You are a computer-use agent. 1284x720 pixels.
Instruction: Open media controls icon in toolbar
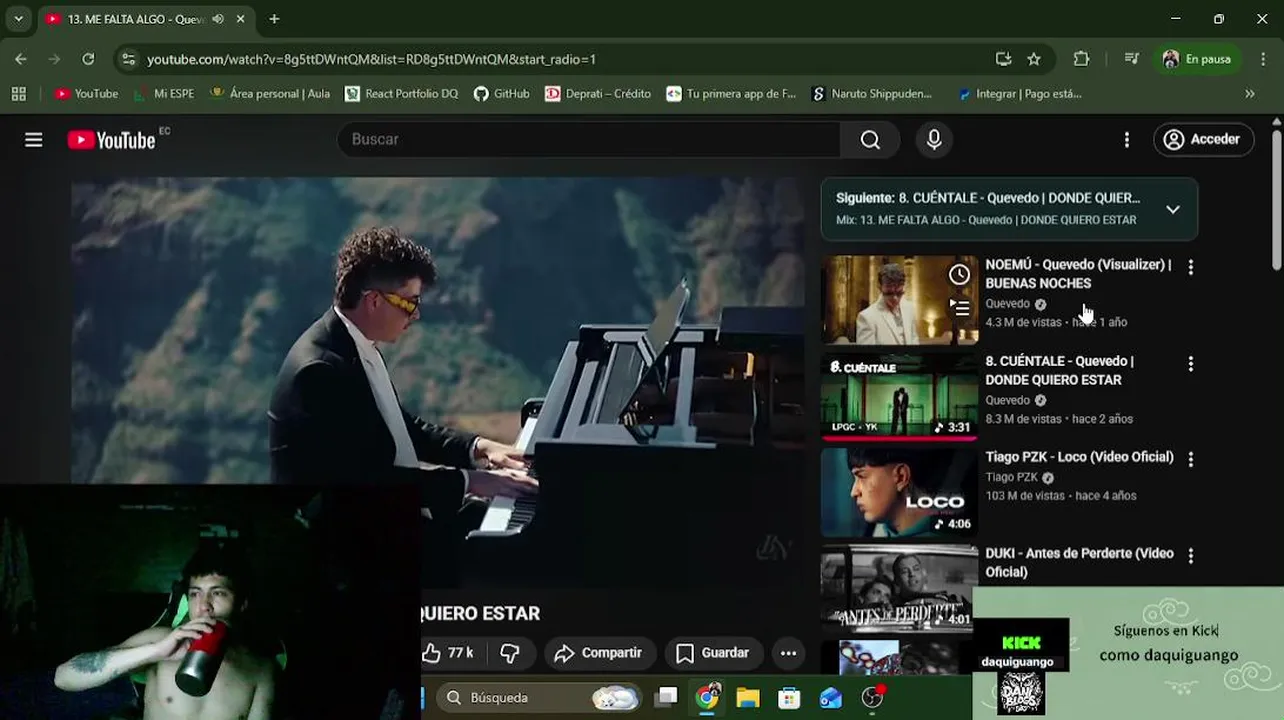(x=1131, y=59)
